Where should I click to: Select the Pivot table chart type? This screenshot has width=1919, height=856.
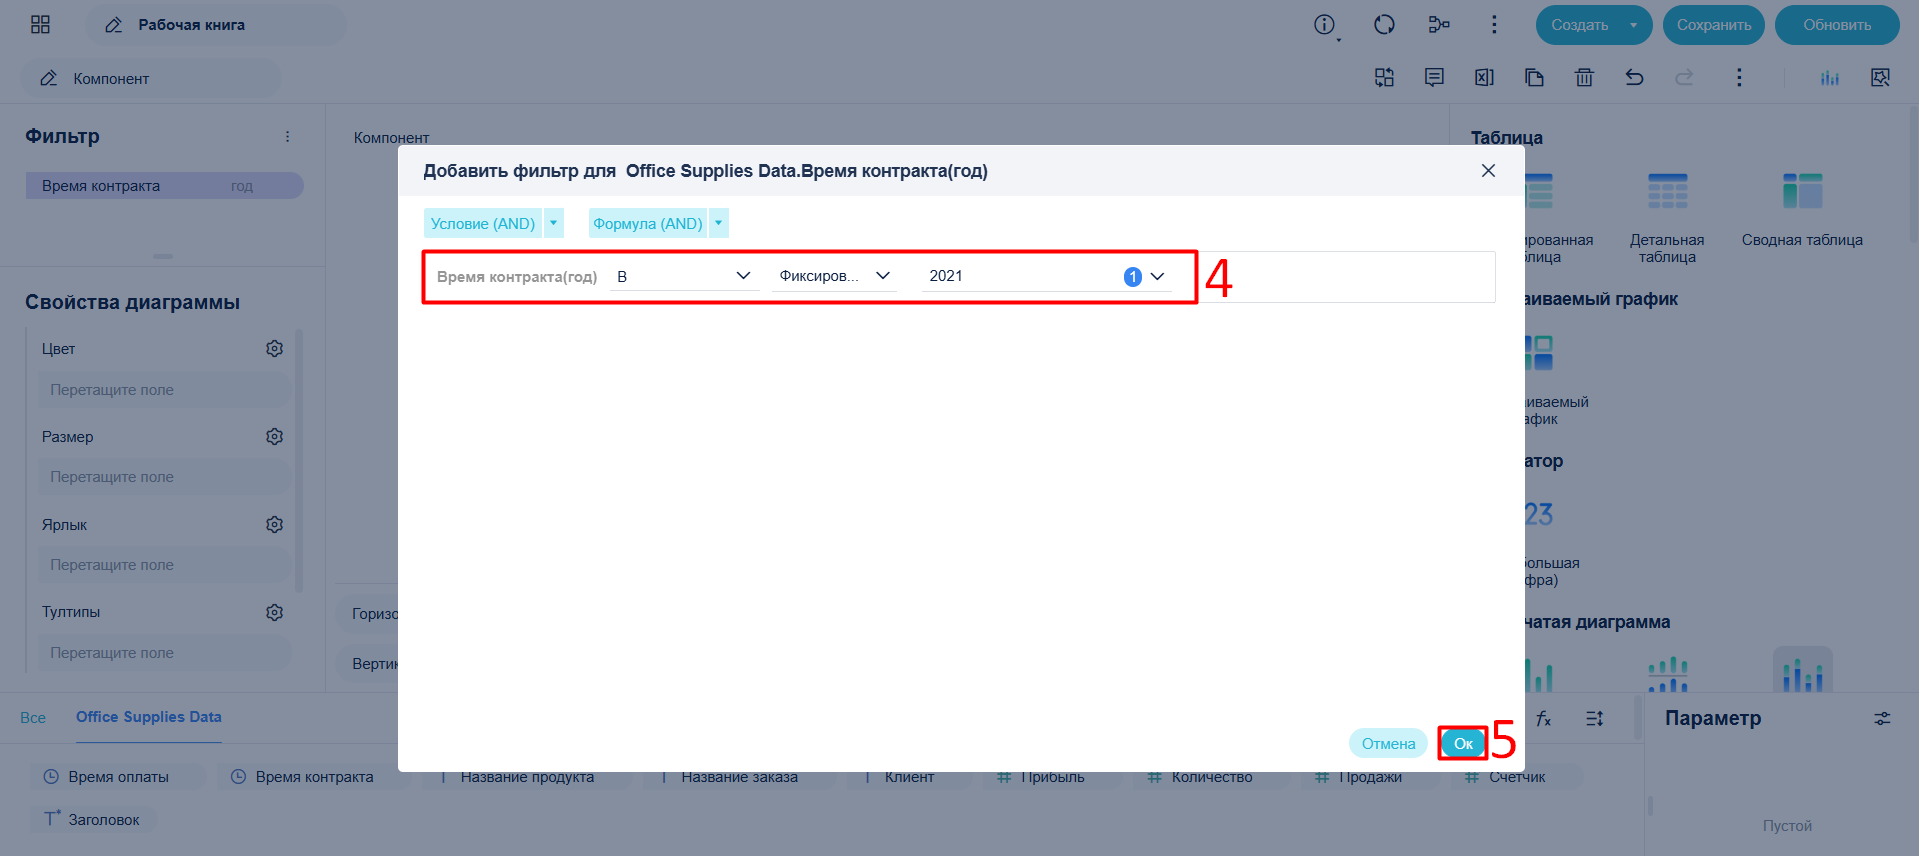[1802, 210]
